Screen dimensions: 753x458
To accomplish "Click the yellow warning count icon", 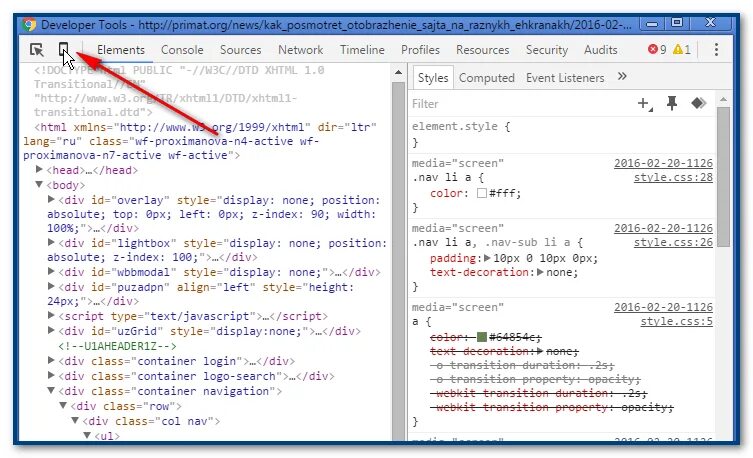I will [678, 49].
